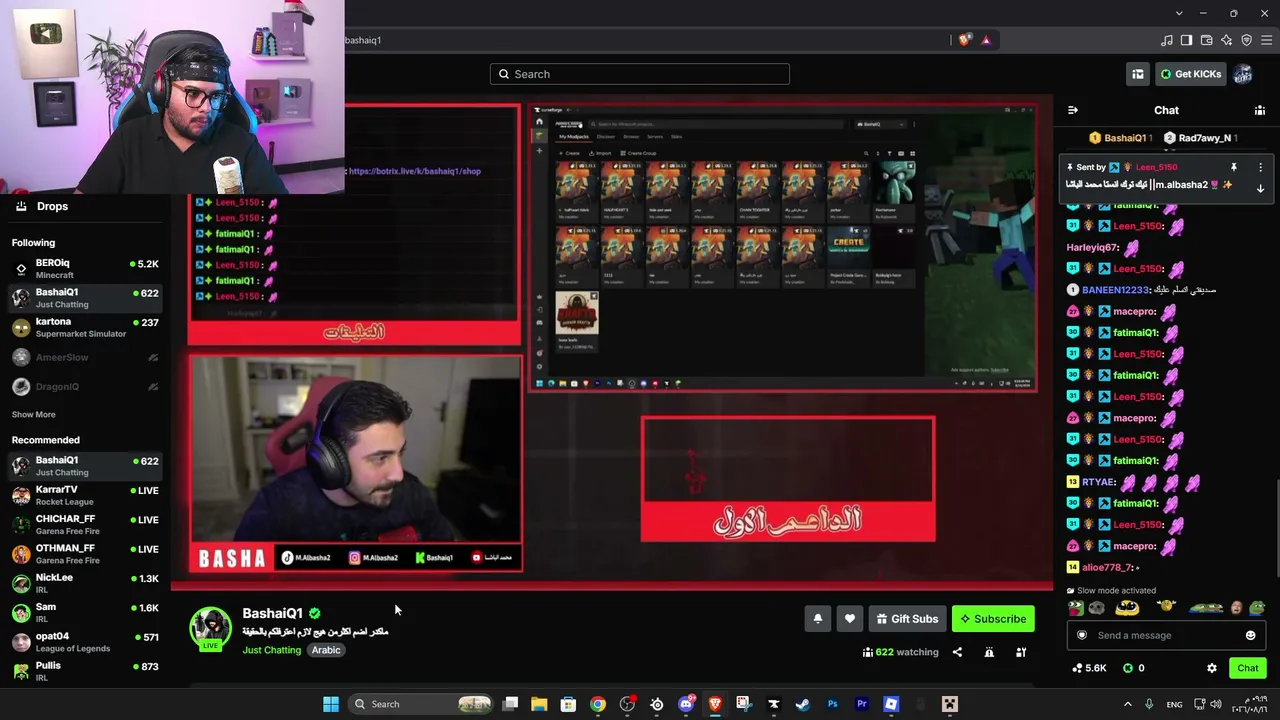Open the profile avatar menu
The image size is (1280, 720).
pos(1243,74)
